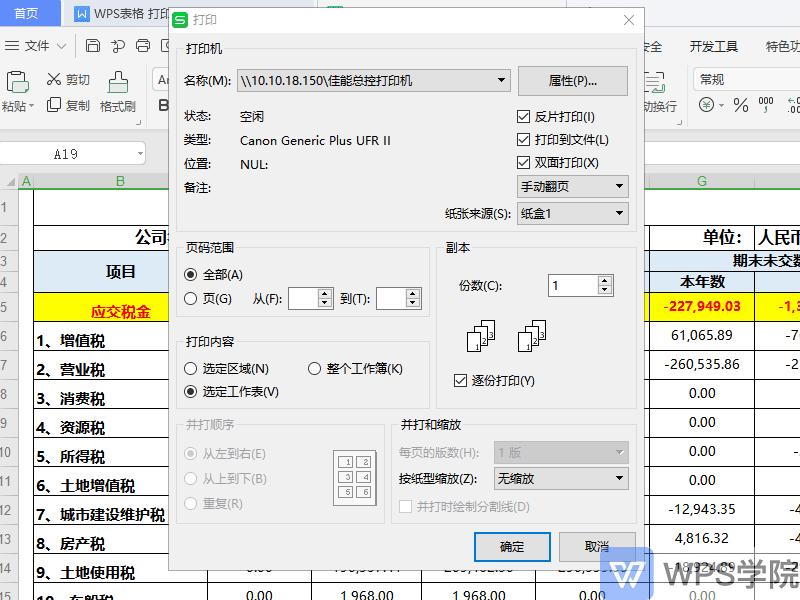Apply percent style from the ribbon
Viewport: 800px width, 600px height.
pos(740,104)
